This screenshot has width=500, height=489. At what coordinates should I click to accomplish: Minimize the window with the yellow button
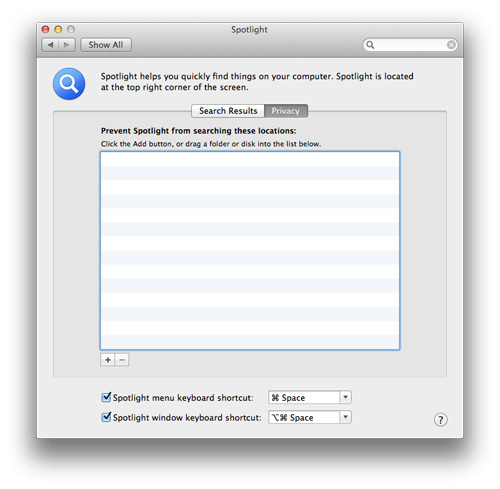pyautogui.click(x=58, y=29)
